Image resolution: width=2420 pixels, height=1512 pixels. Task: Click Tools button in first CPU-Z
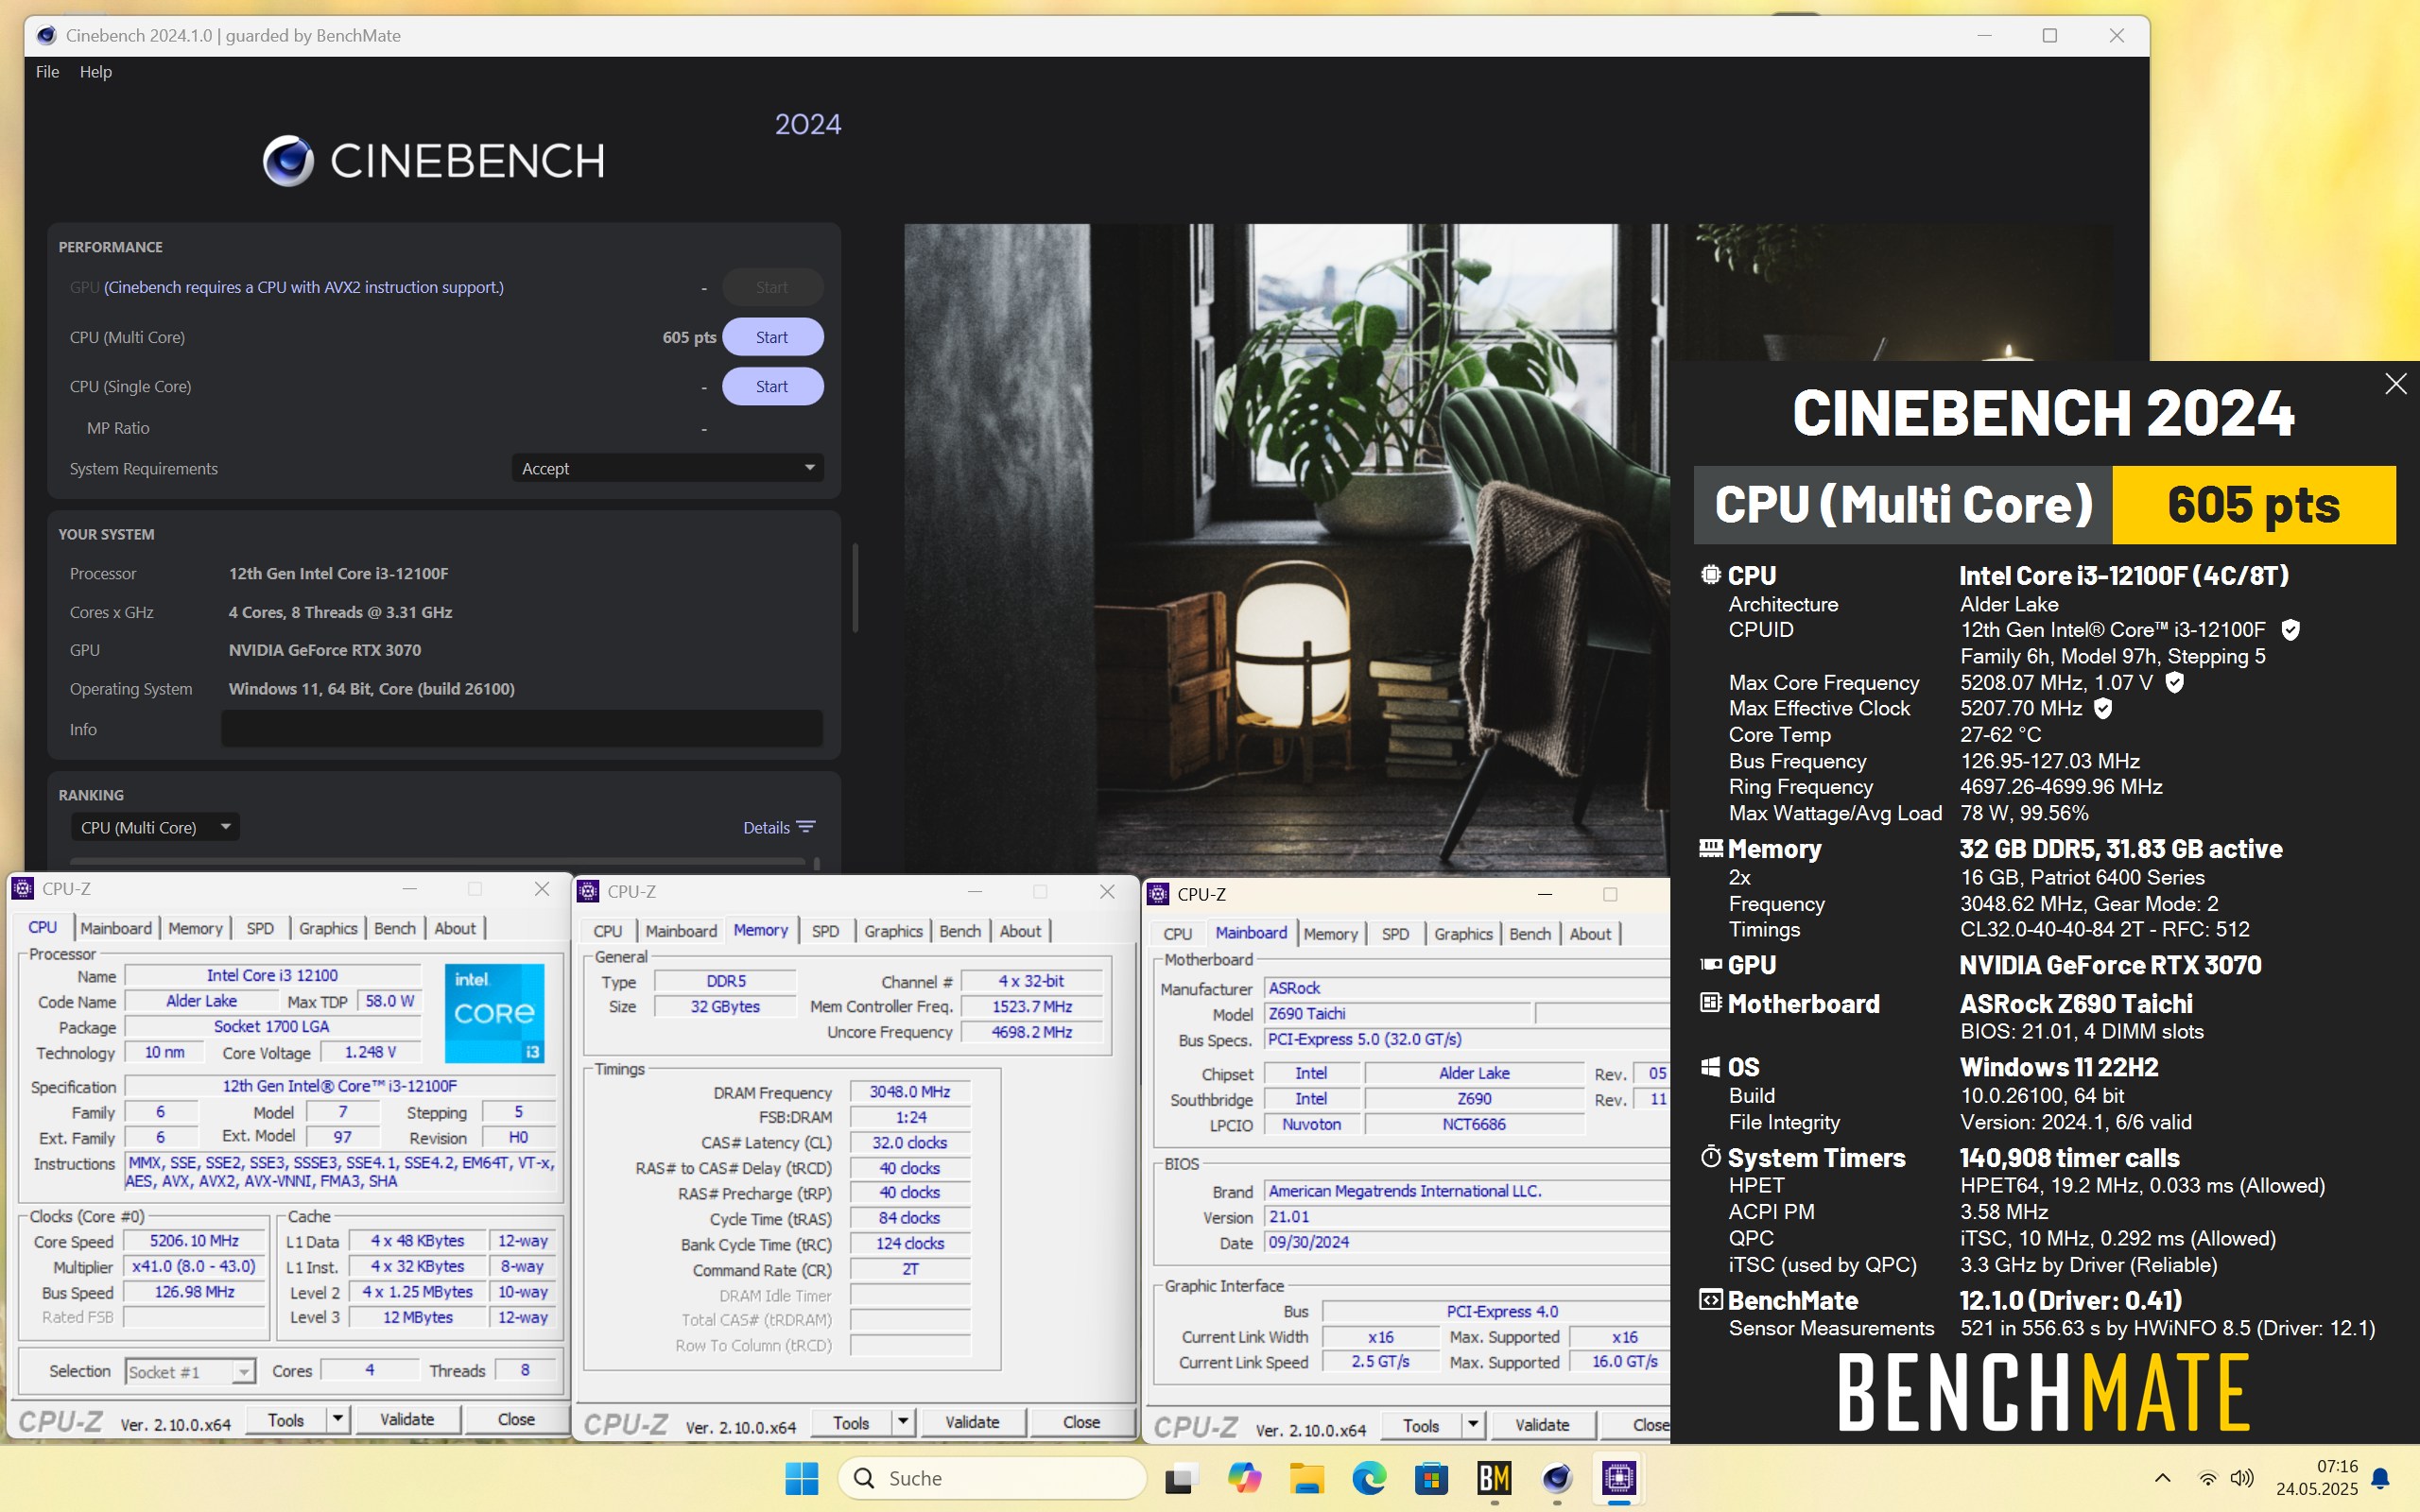(x=286, y=1419)
